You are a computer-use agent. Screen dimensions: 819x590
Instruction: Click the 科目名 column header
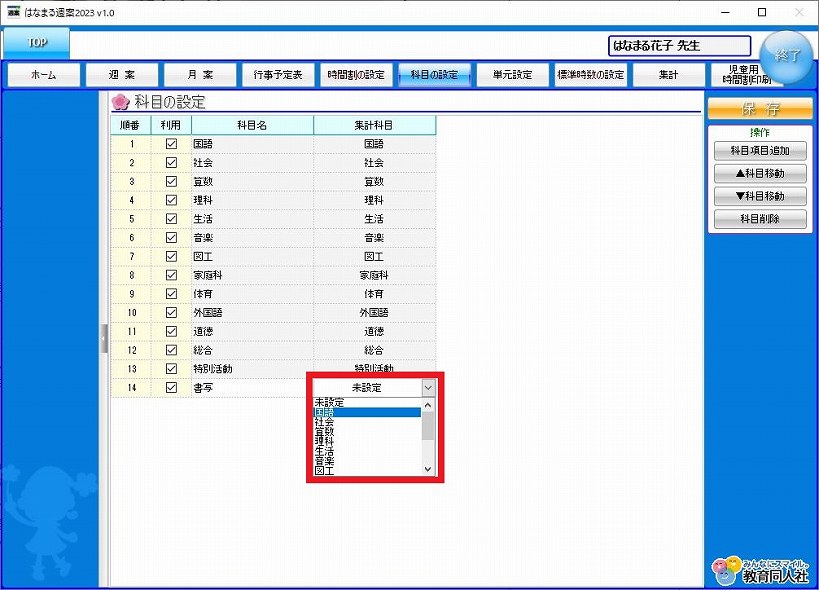click(x=252, y=125)
